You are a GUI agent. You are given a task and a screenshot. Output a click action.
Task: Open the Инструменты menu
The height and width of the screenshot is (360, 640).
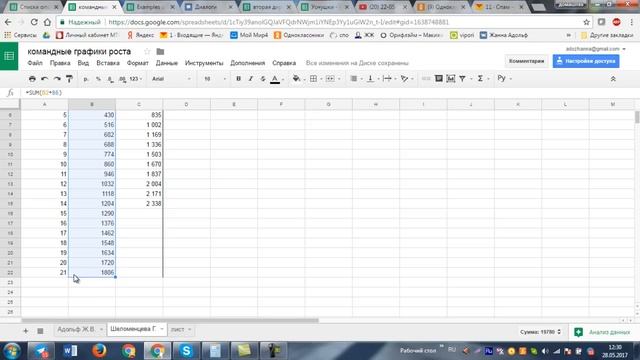point(204,63)
